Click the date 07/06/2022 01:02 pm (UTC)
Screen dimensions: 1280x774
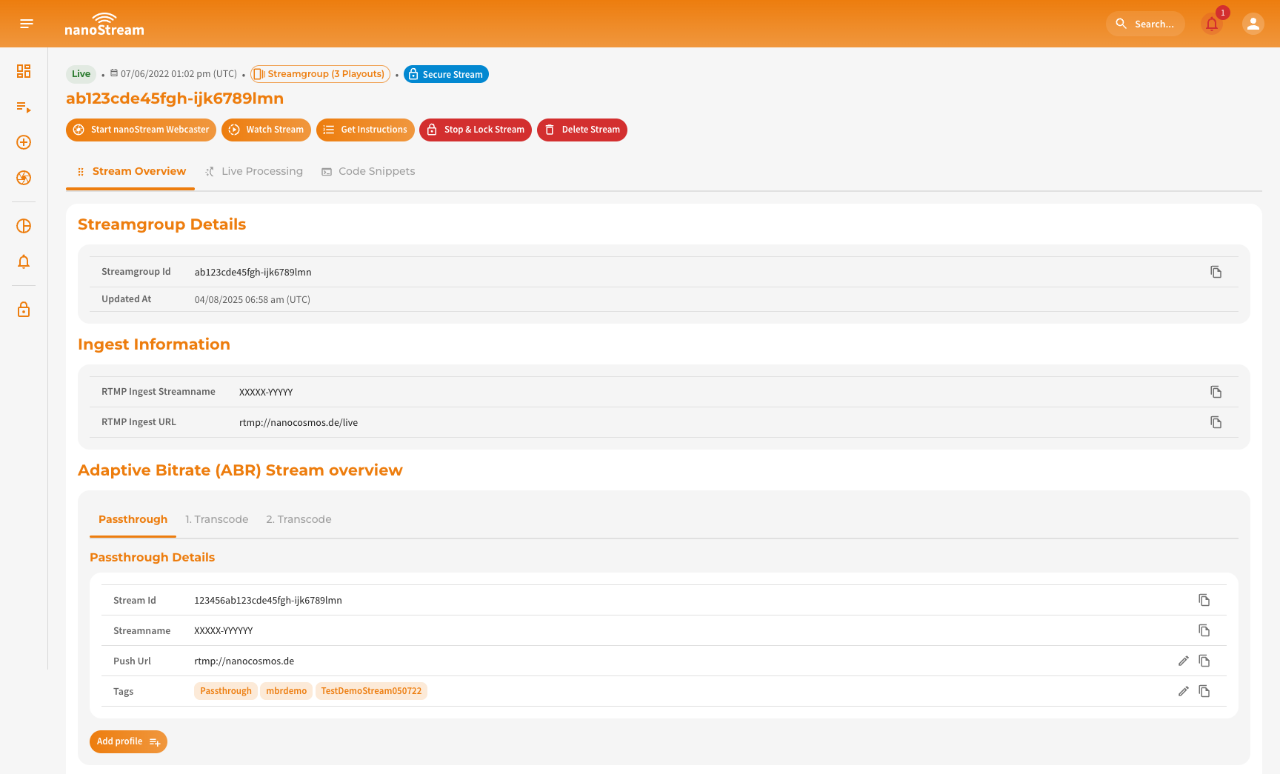tap(179, 74)
